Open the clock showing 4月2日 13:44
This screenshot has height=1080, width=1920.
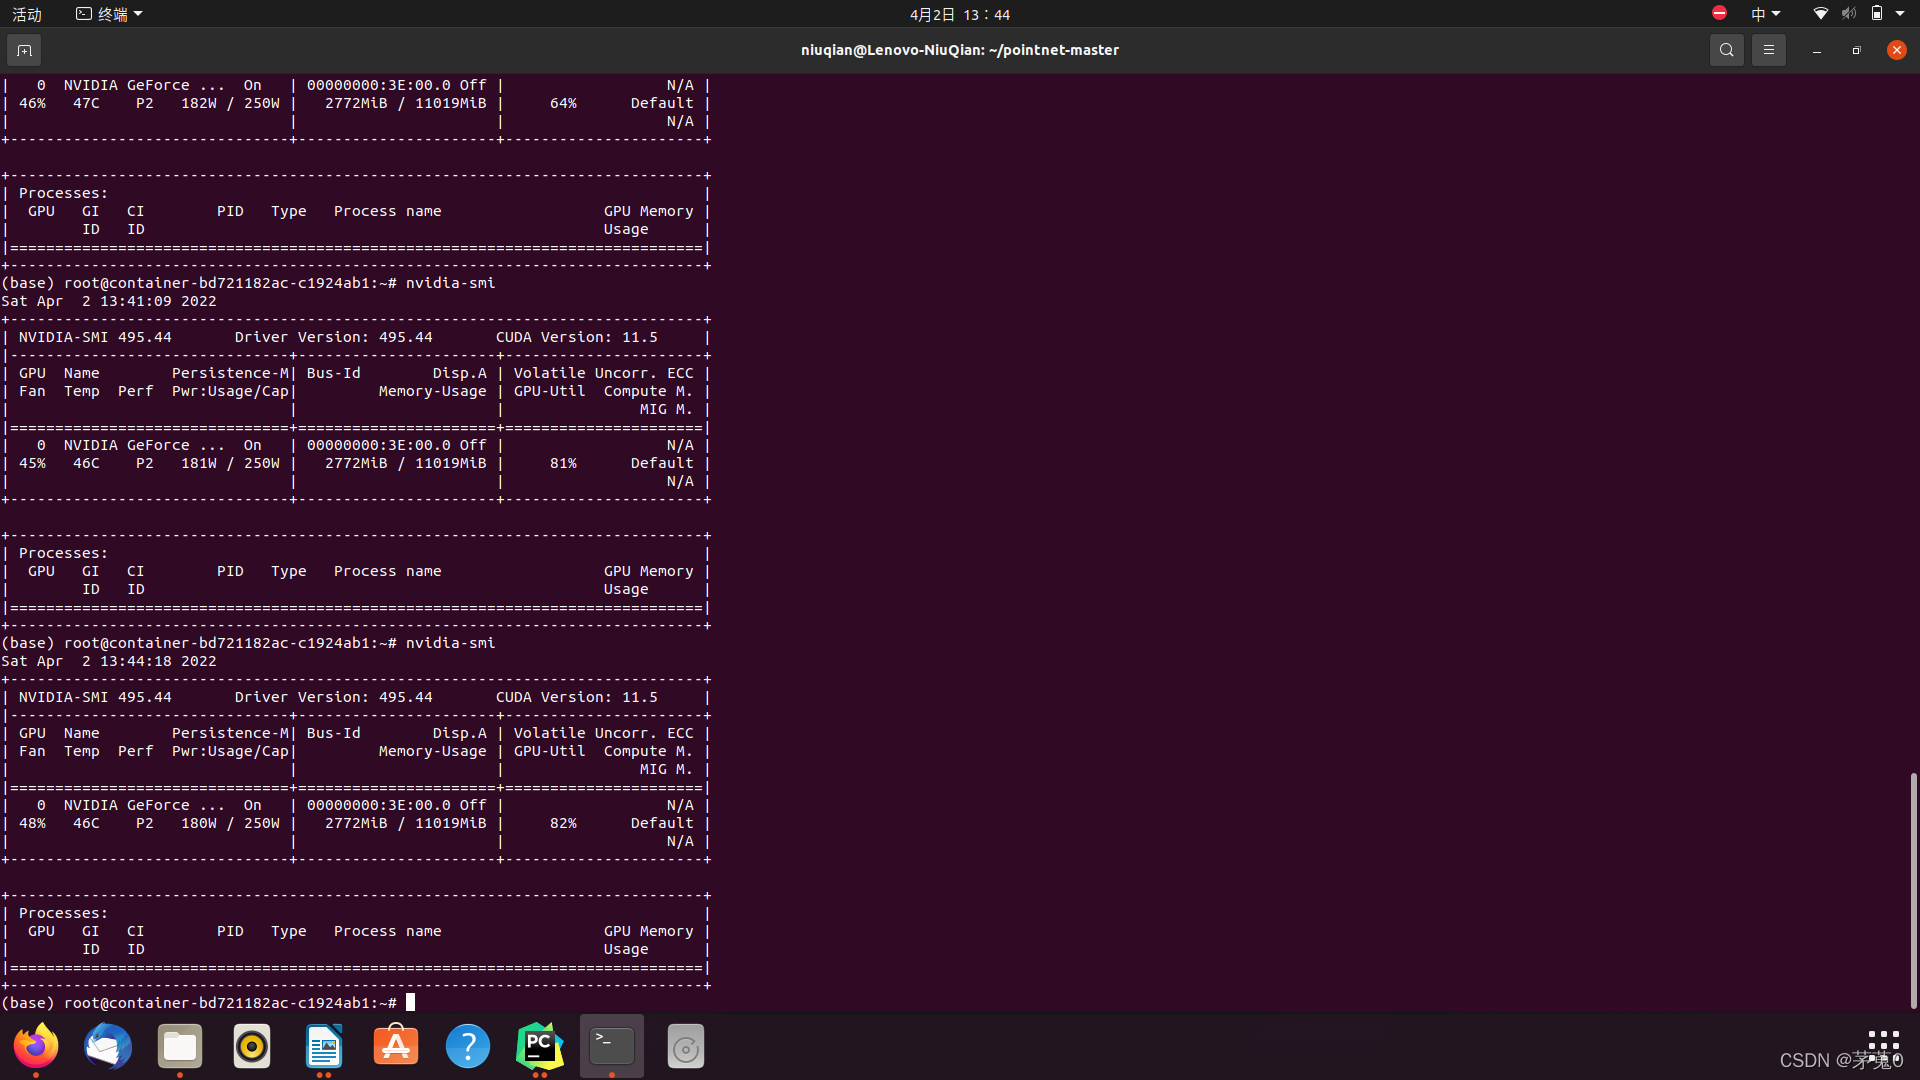tap(960, 14)
